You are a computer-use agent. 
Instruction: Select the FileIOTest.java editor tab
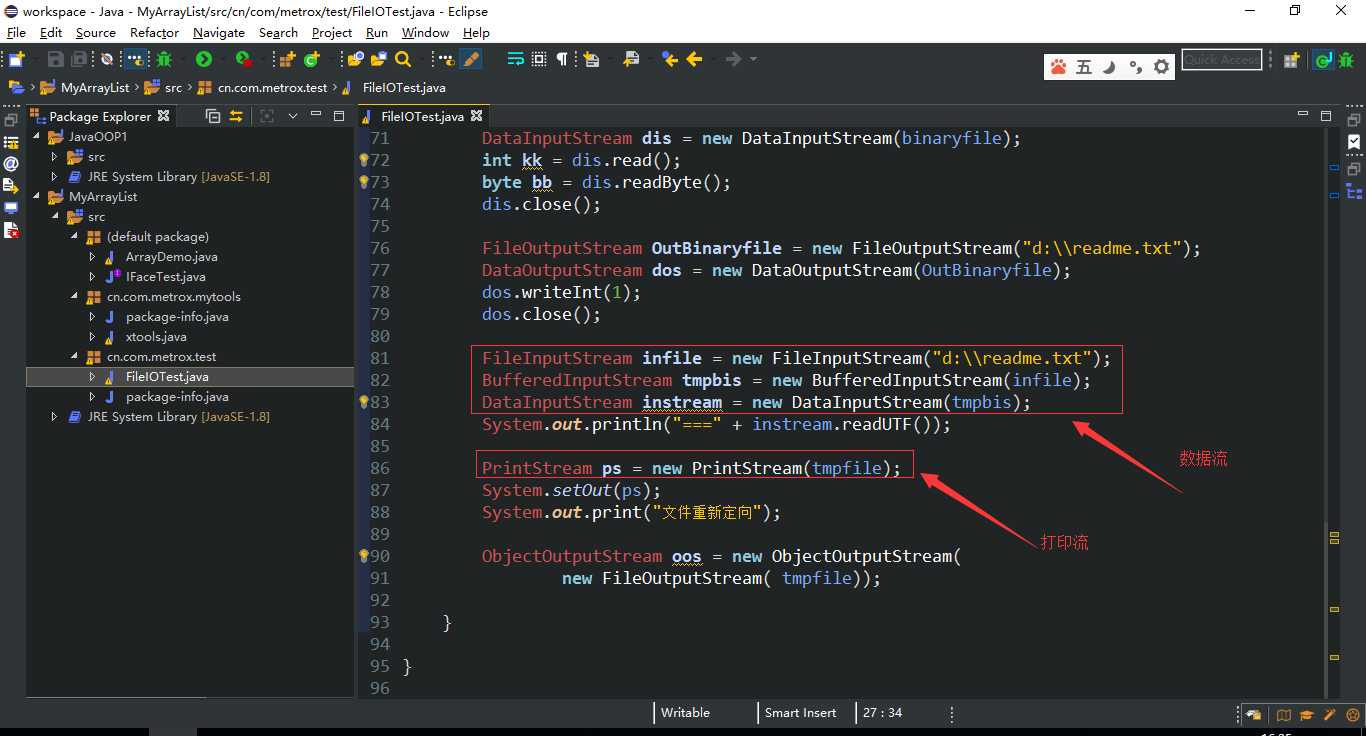422,116
